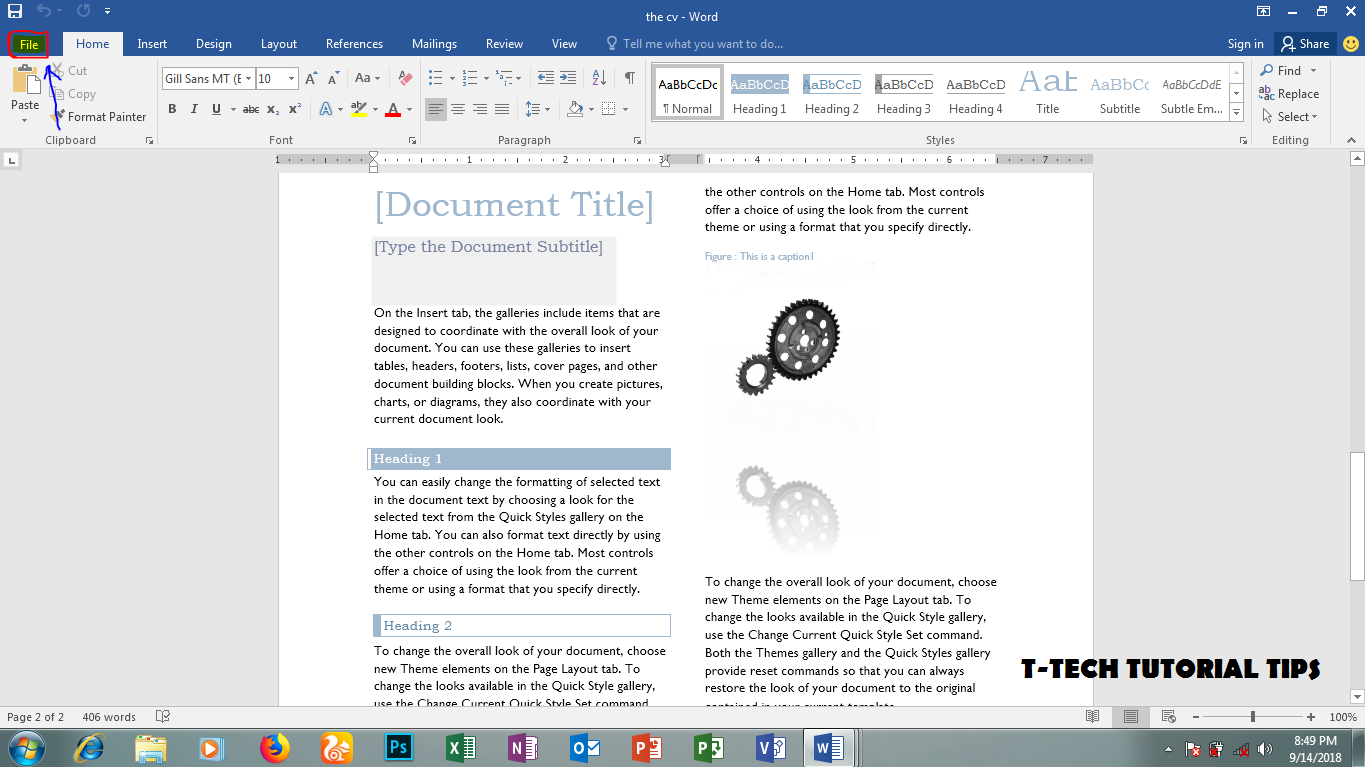Viewport: 1365px width, 767px height.
Task: Open the font size dropdown
Action: coord(291,78)
